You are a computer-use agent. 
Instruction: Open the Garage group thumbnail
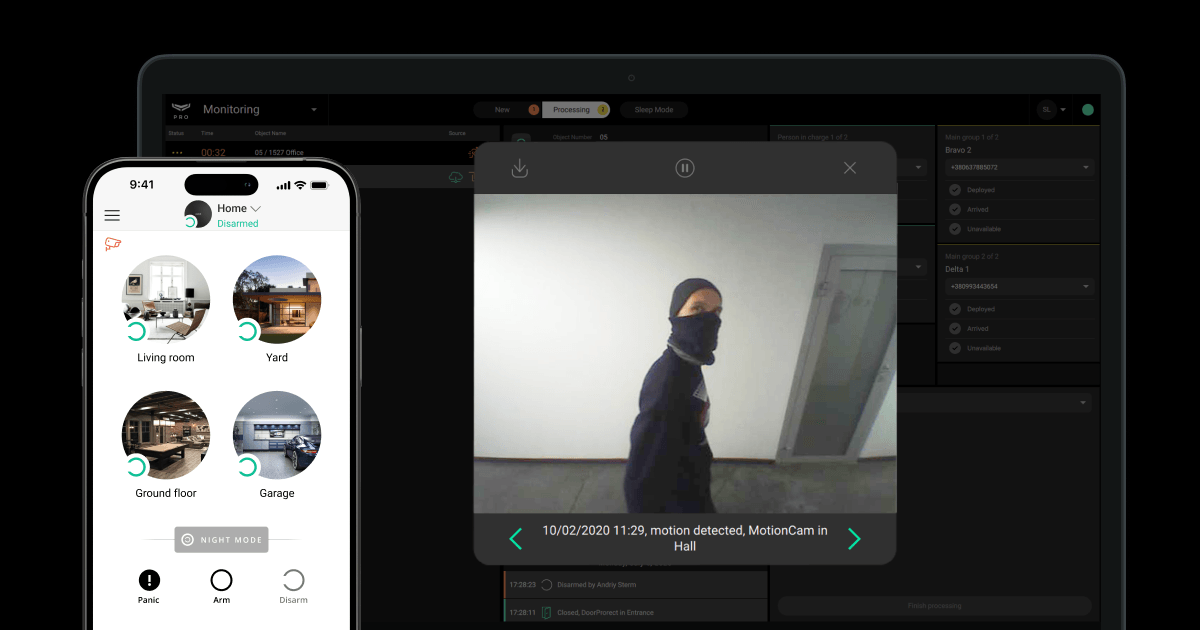point(277,435)
